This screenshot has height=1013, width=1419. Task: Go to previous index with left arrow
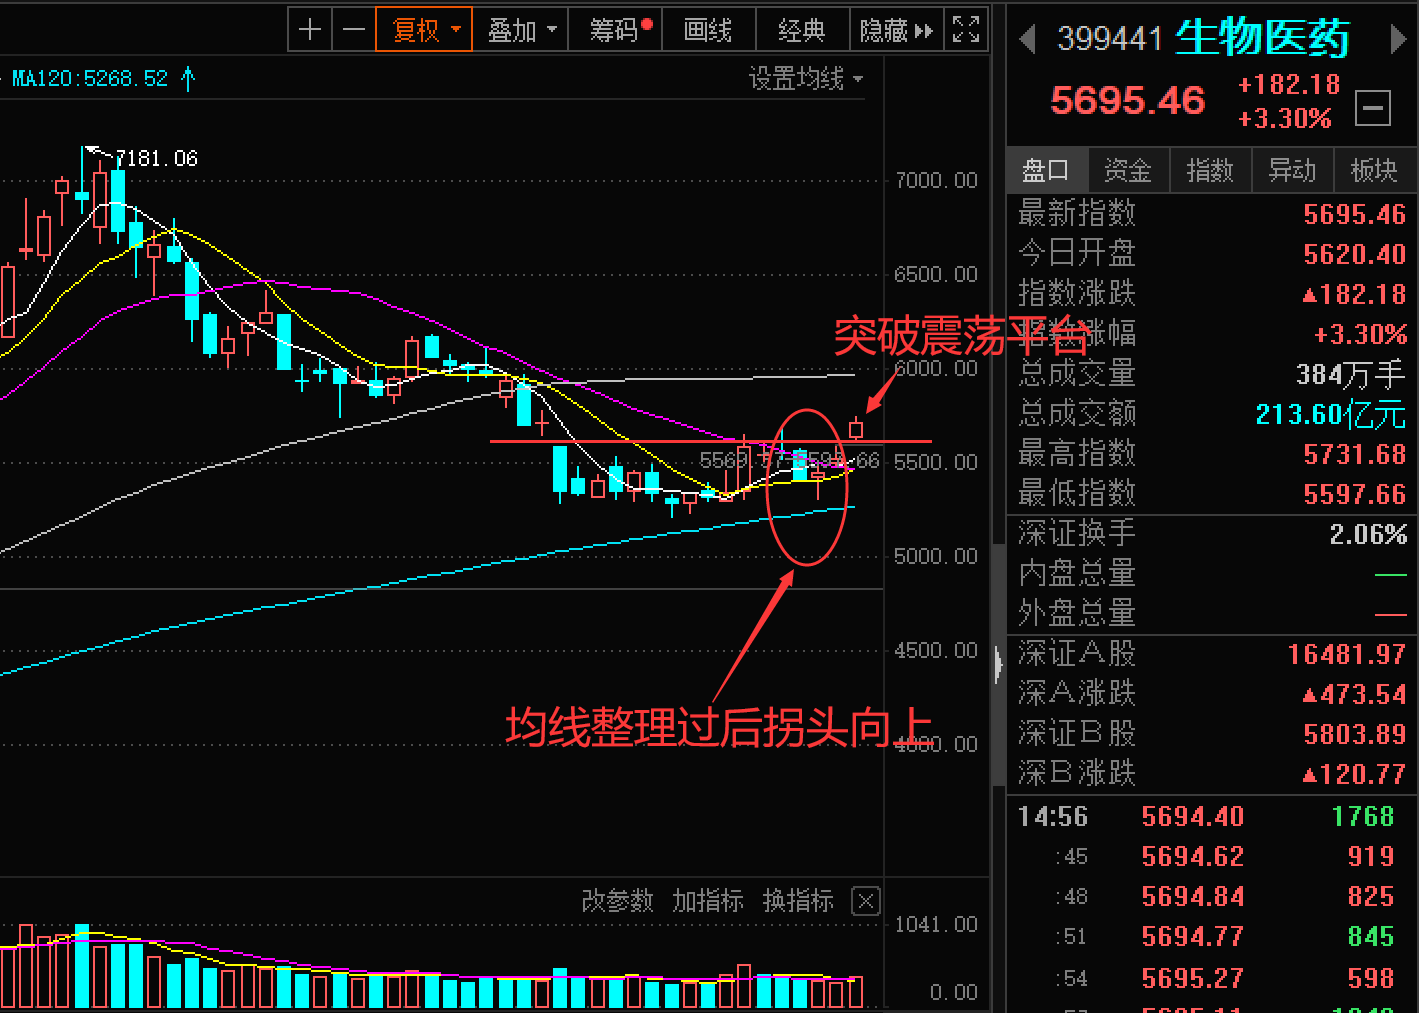pyautogui.click(x=1026, y=39)
